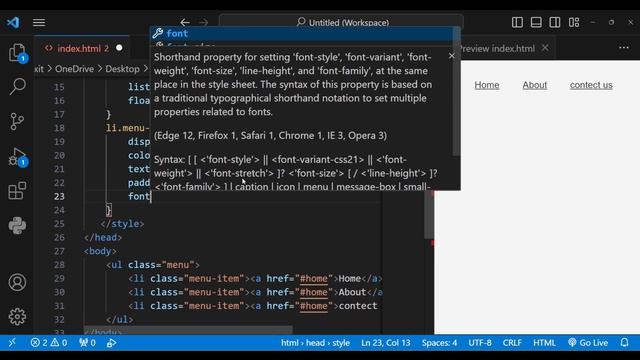This screenshot has height=360, width=640.
Task: Click the #home link on line 31
Action: (313, 306)
